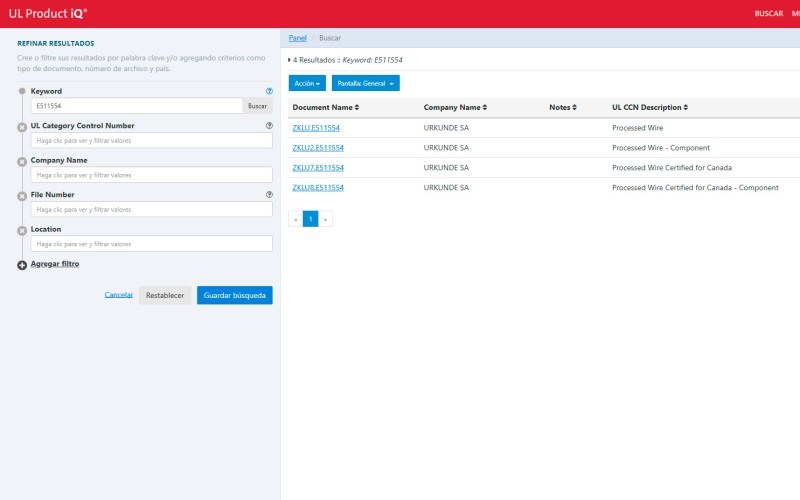Click the Guardar búsqueda button

point(235,295)
